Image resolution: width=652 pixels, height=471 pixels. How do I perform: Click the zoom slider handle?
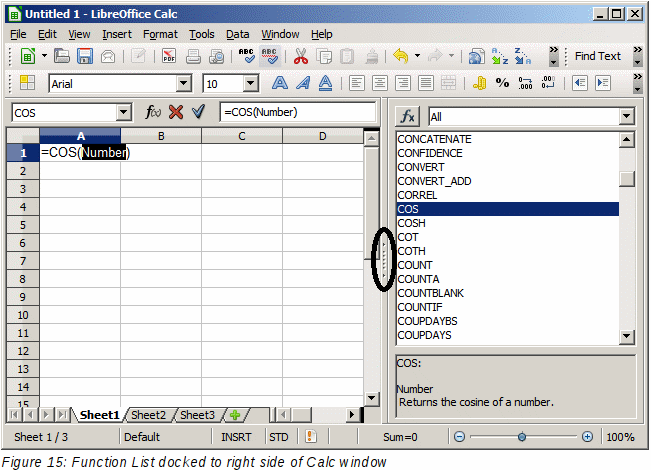click(522, 436)
